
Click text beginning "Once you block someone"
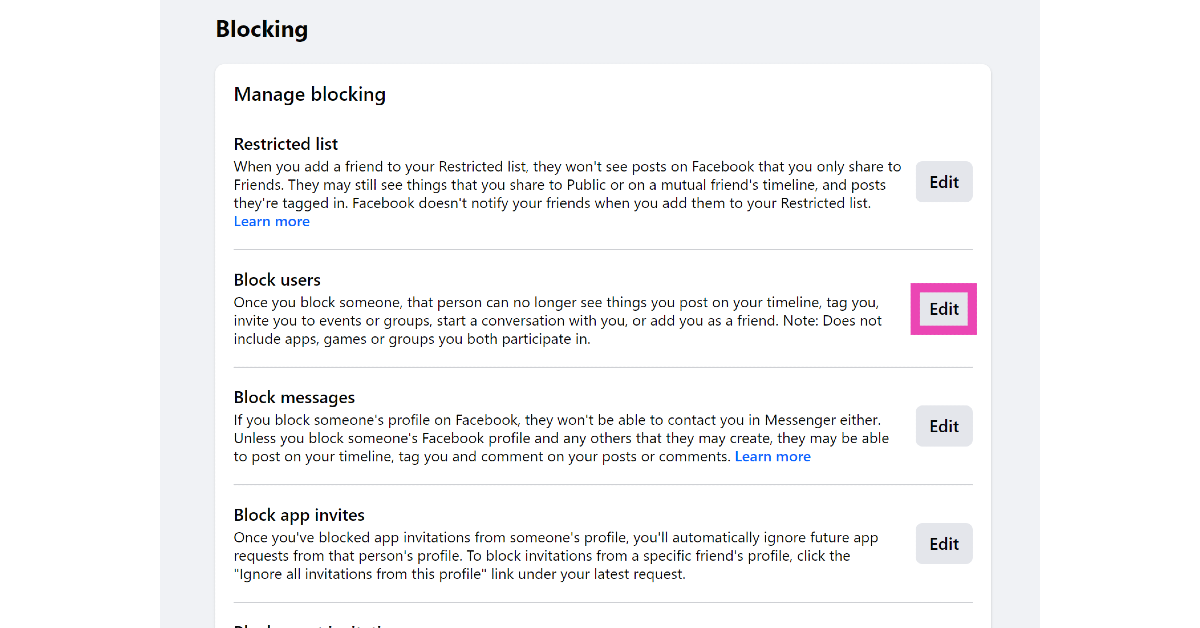500,302
